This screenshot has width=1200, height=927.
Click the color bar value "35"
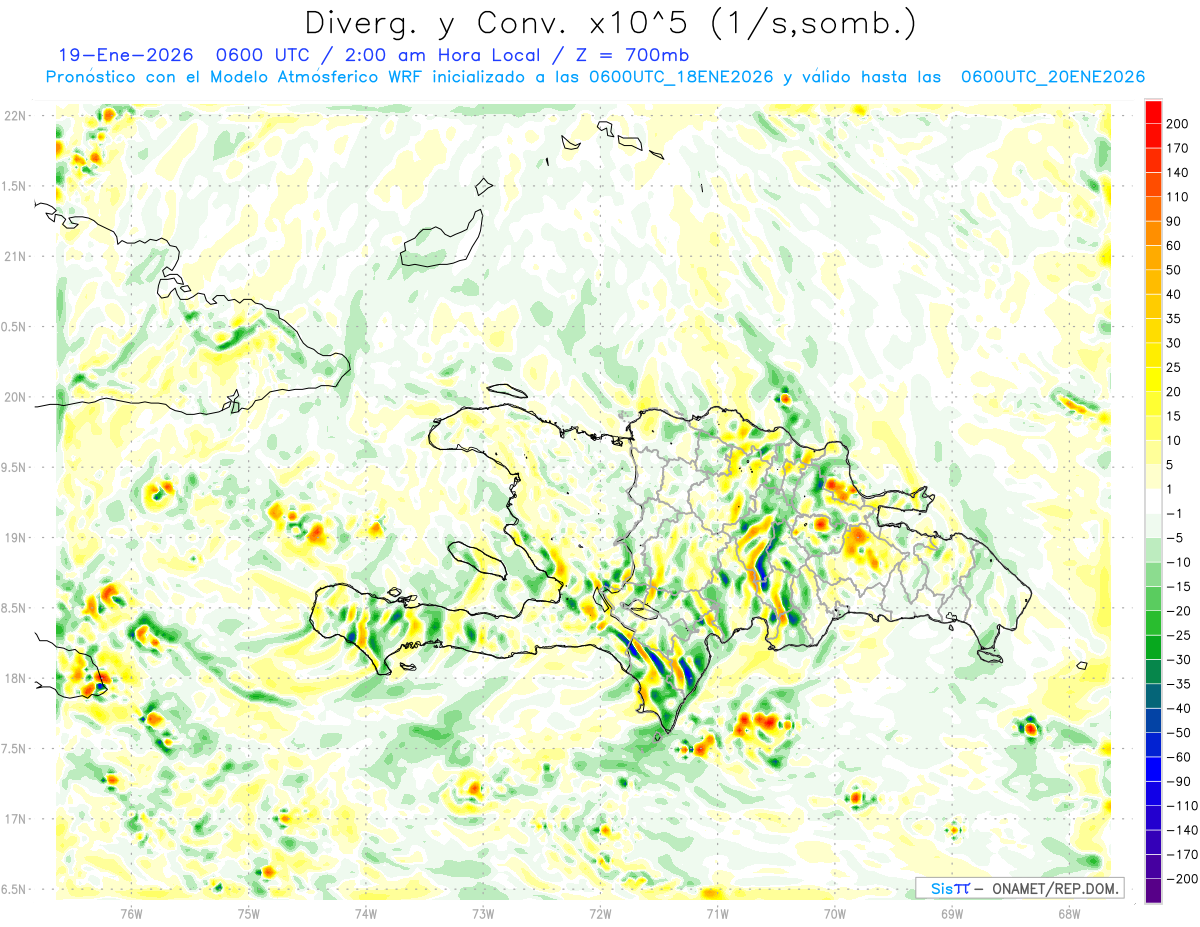tap(1175, 318)
